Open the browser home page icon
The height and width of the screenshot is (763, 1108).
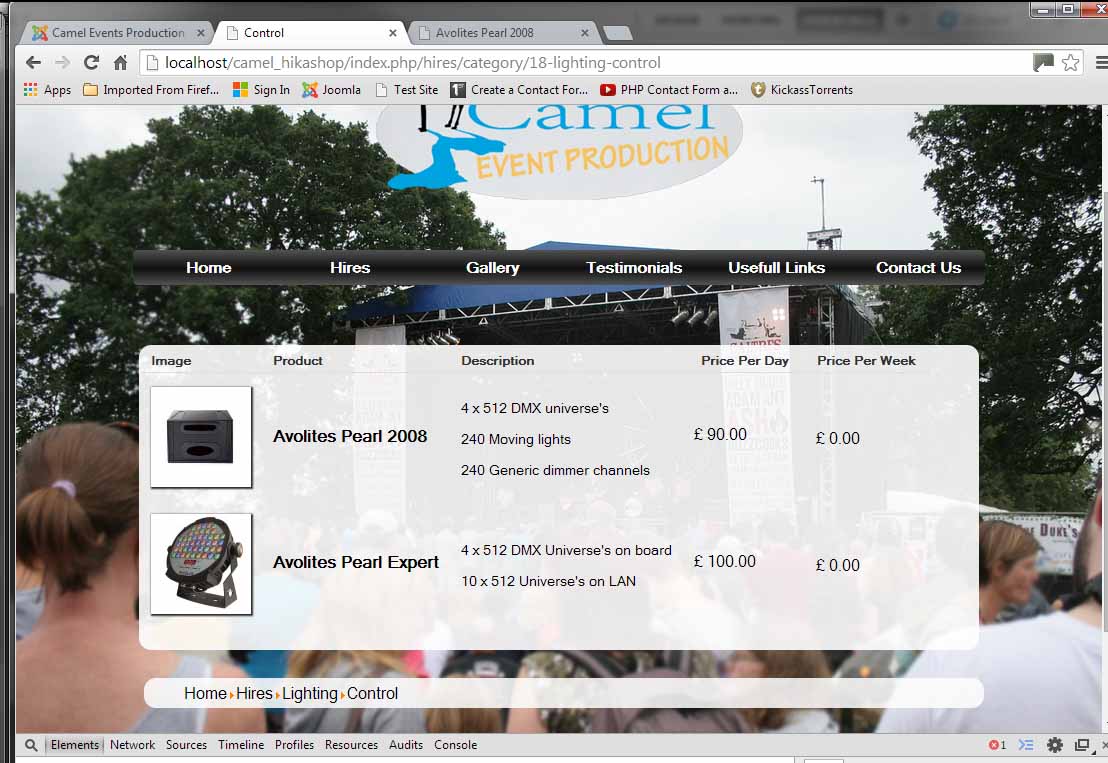coord(120,62)
